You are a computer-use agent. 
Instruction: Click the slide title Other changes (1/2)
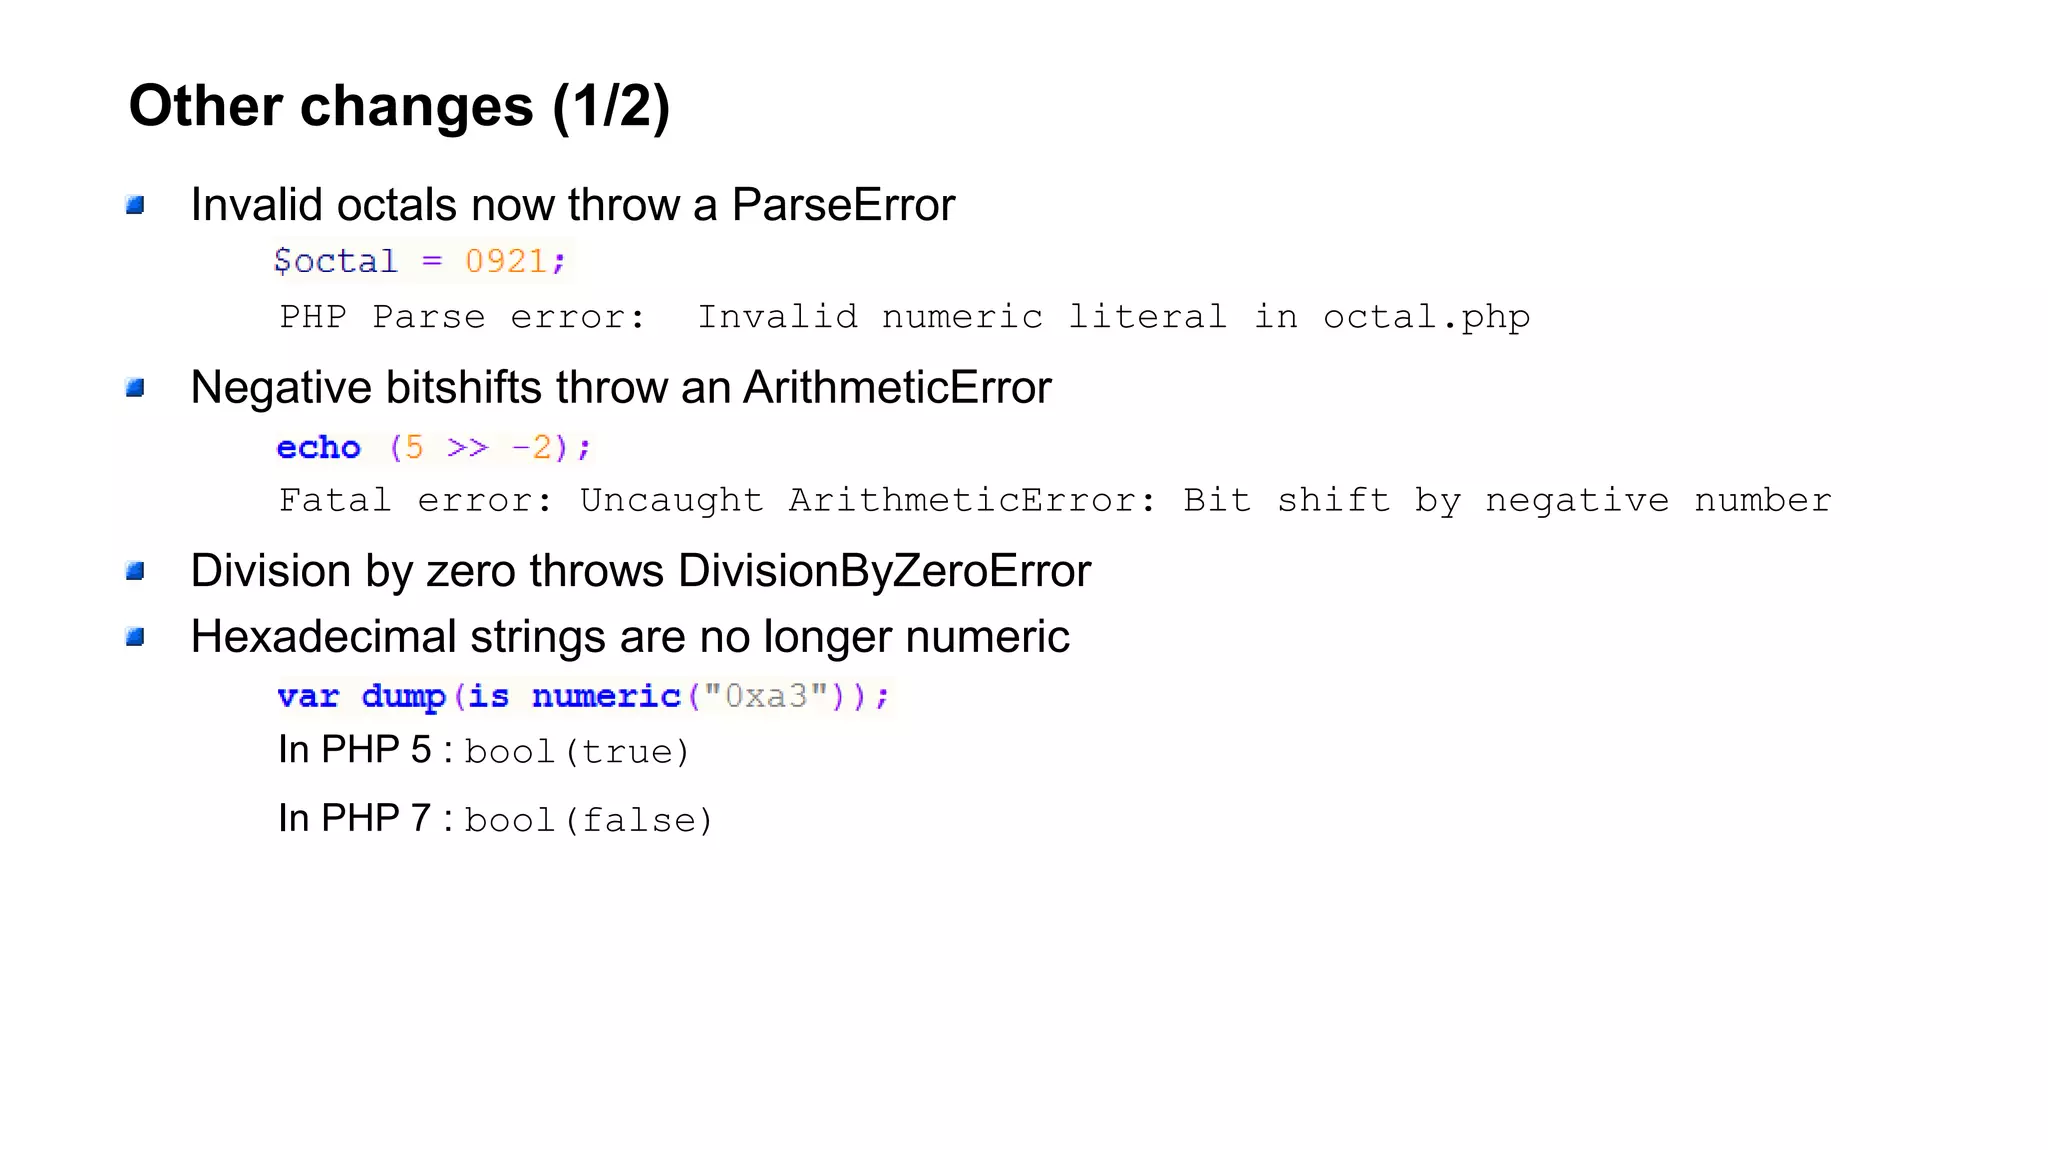click(399, 106)
